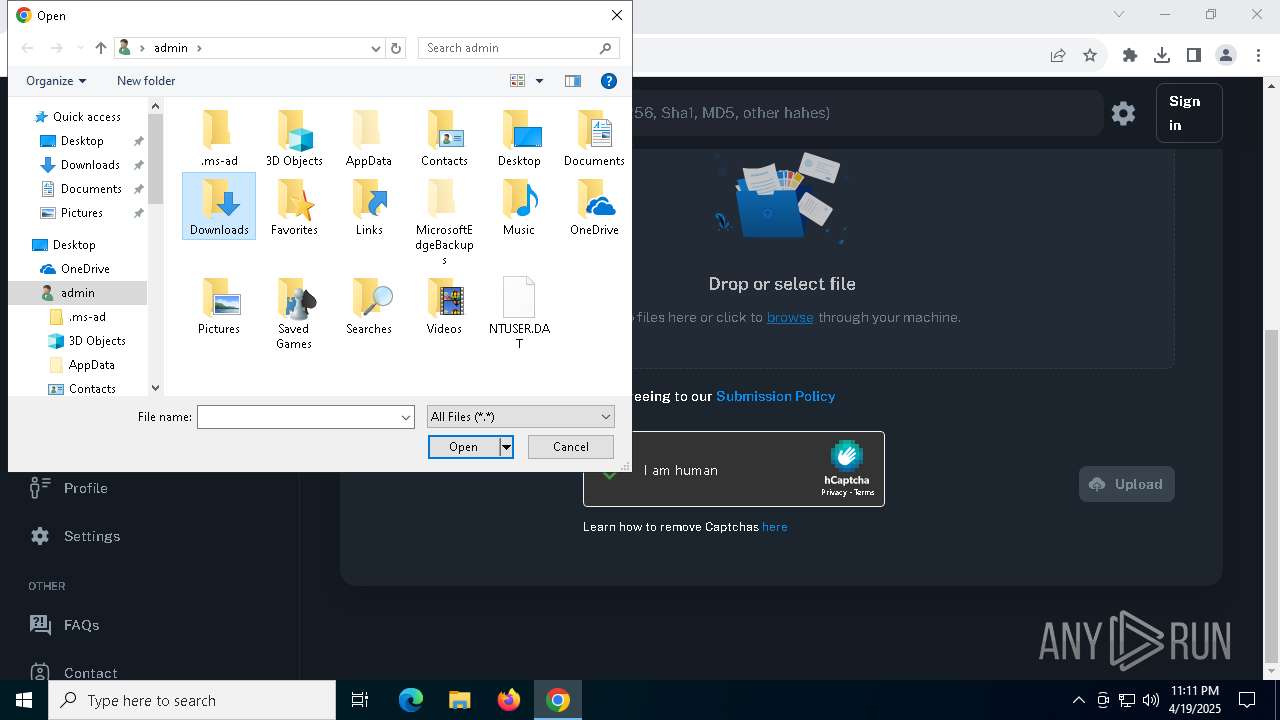Click the navigation pane scrollbar down arrow
Image resolution: width=1280 pixels, height=720 pixels.
tap(155, 388)
